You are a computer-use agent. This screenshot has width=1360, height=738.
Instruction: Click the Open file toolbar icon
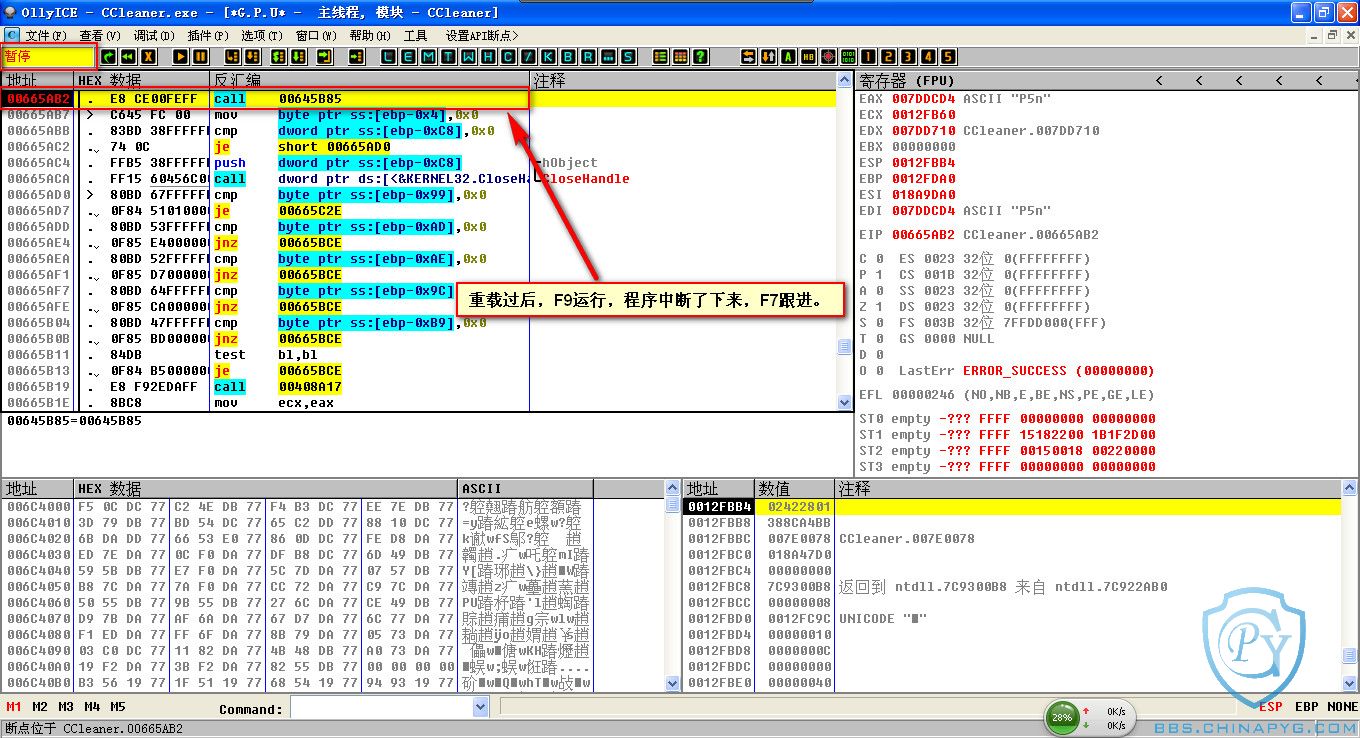pyautogui.click(x=108, y=57)
